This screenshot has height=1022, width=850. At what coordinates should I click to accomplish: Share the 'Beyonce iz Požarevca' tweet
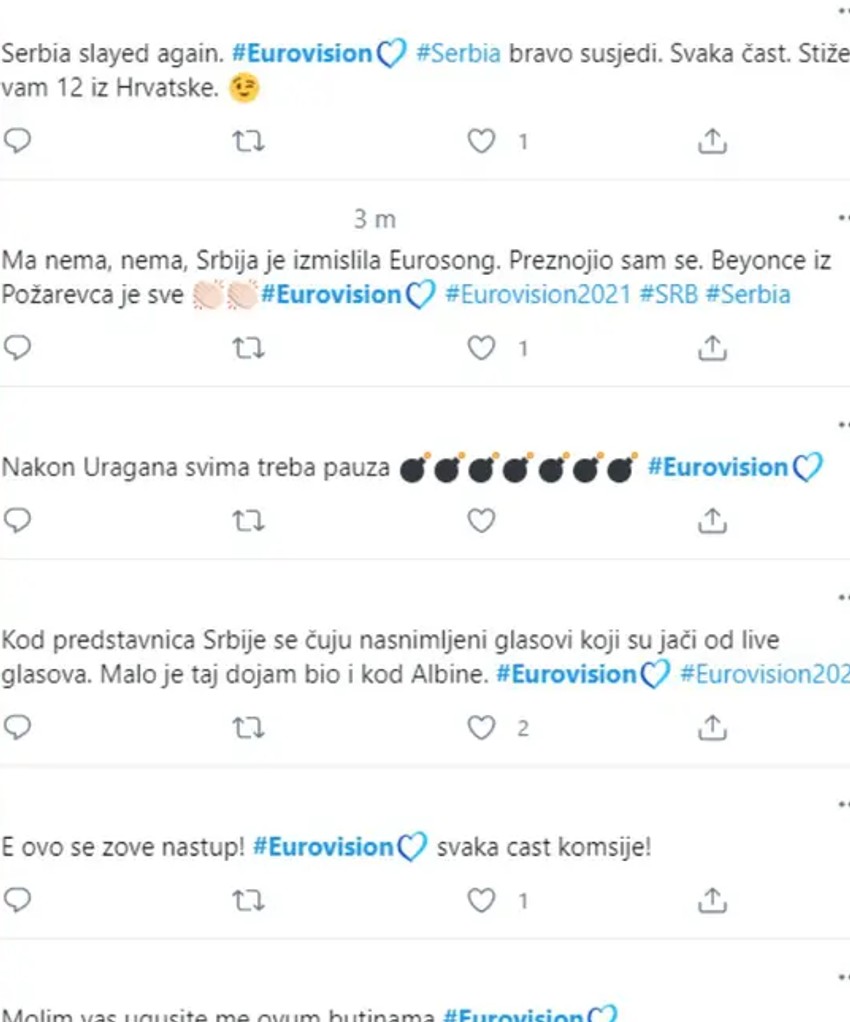(x=711, y=348)
